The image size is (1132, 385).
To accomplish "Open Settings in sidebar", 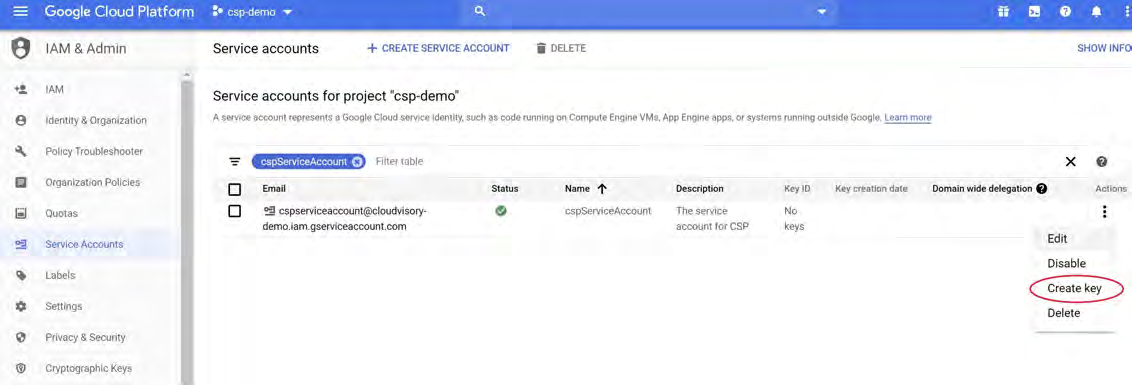I will [x=64, y=306].
